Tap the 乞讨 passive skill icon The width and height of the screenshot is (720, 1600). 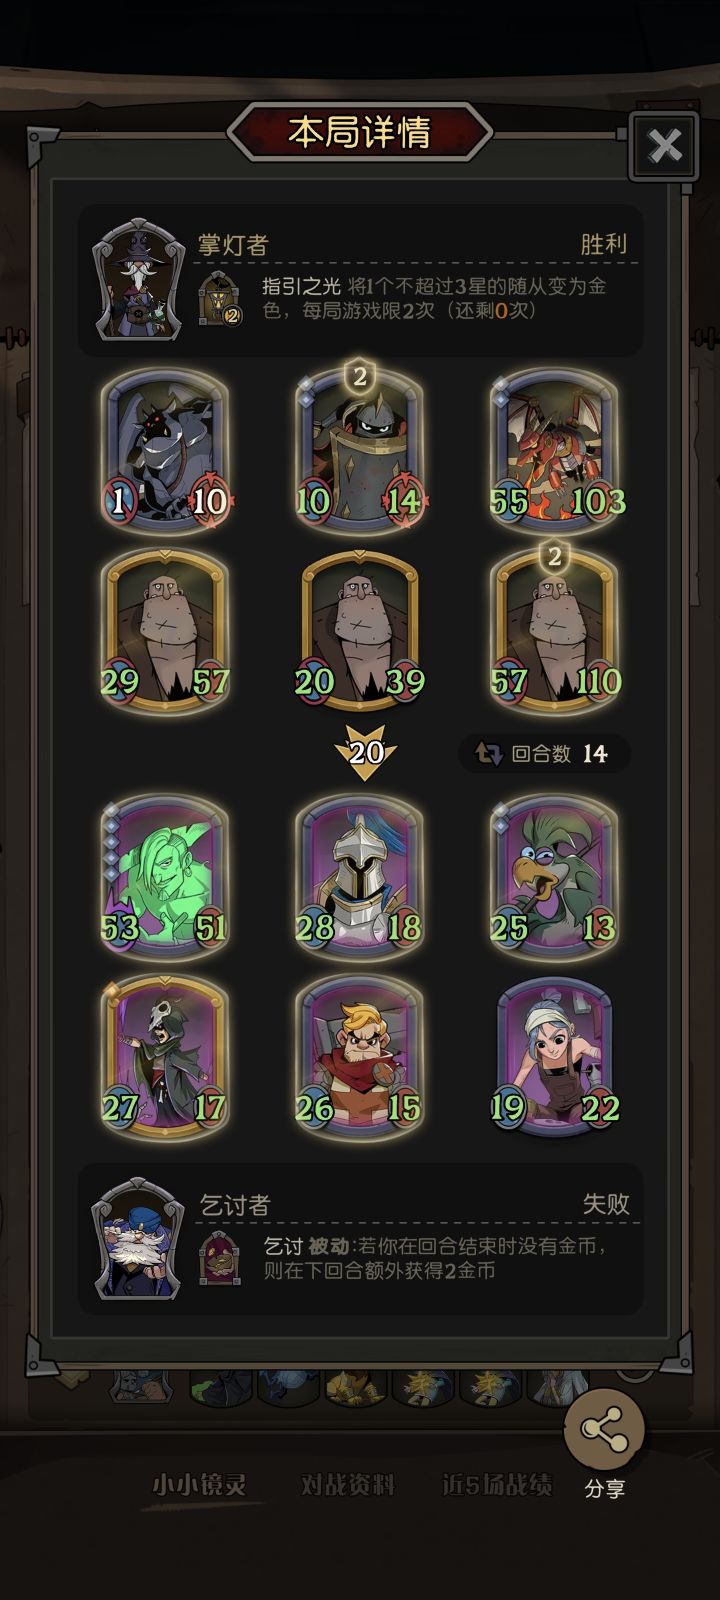220,1258
